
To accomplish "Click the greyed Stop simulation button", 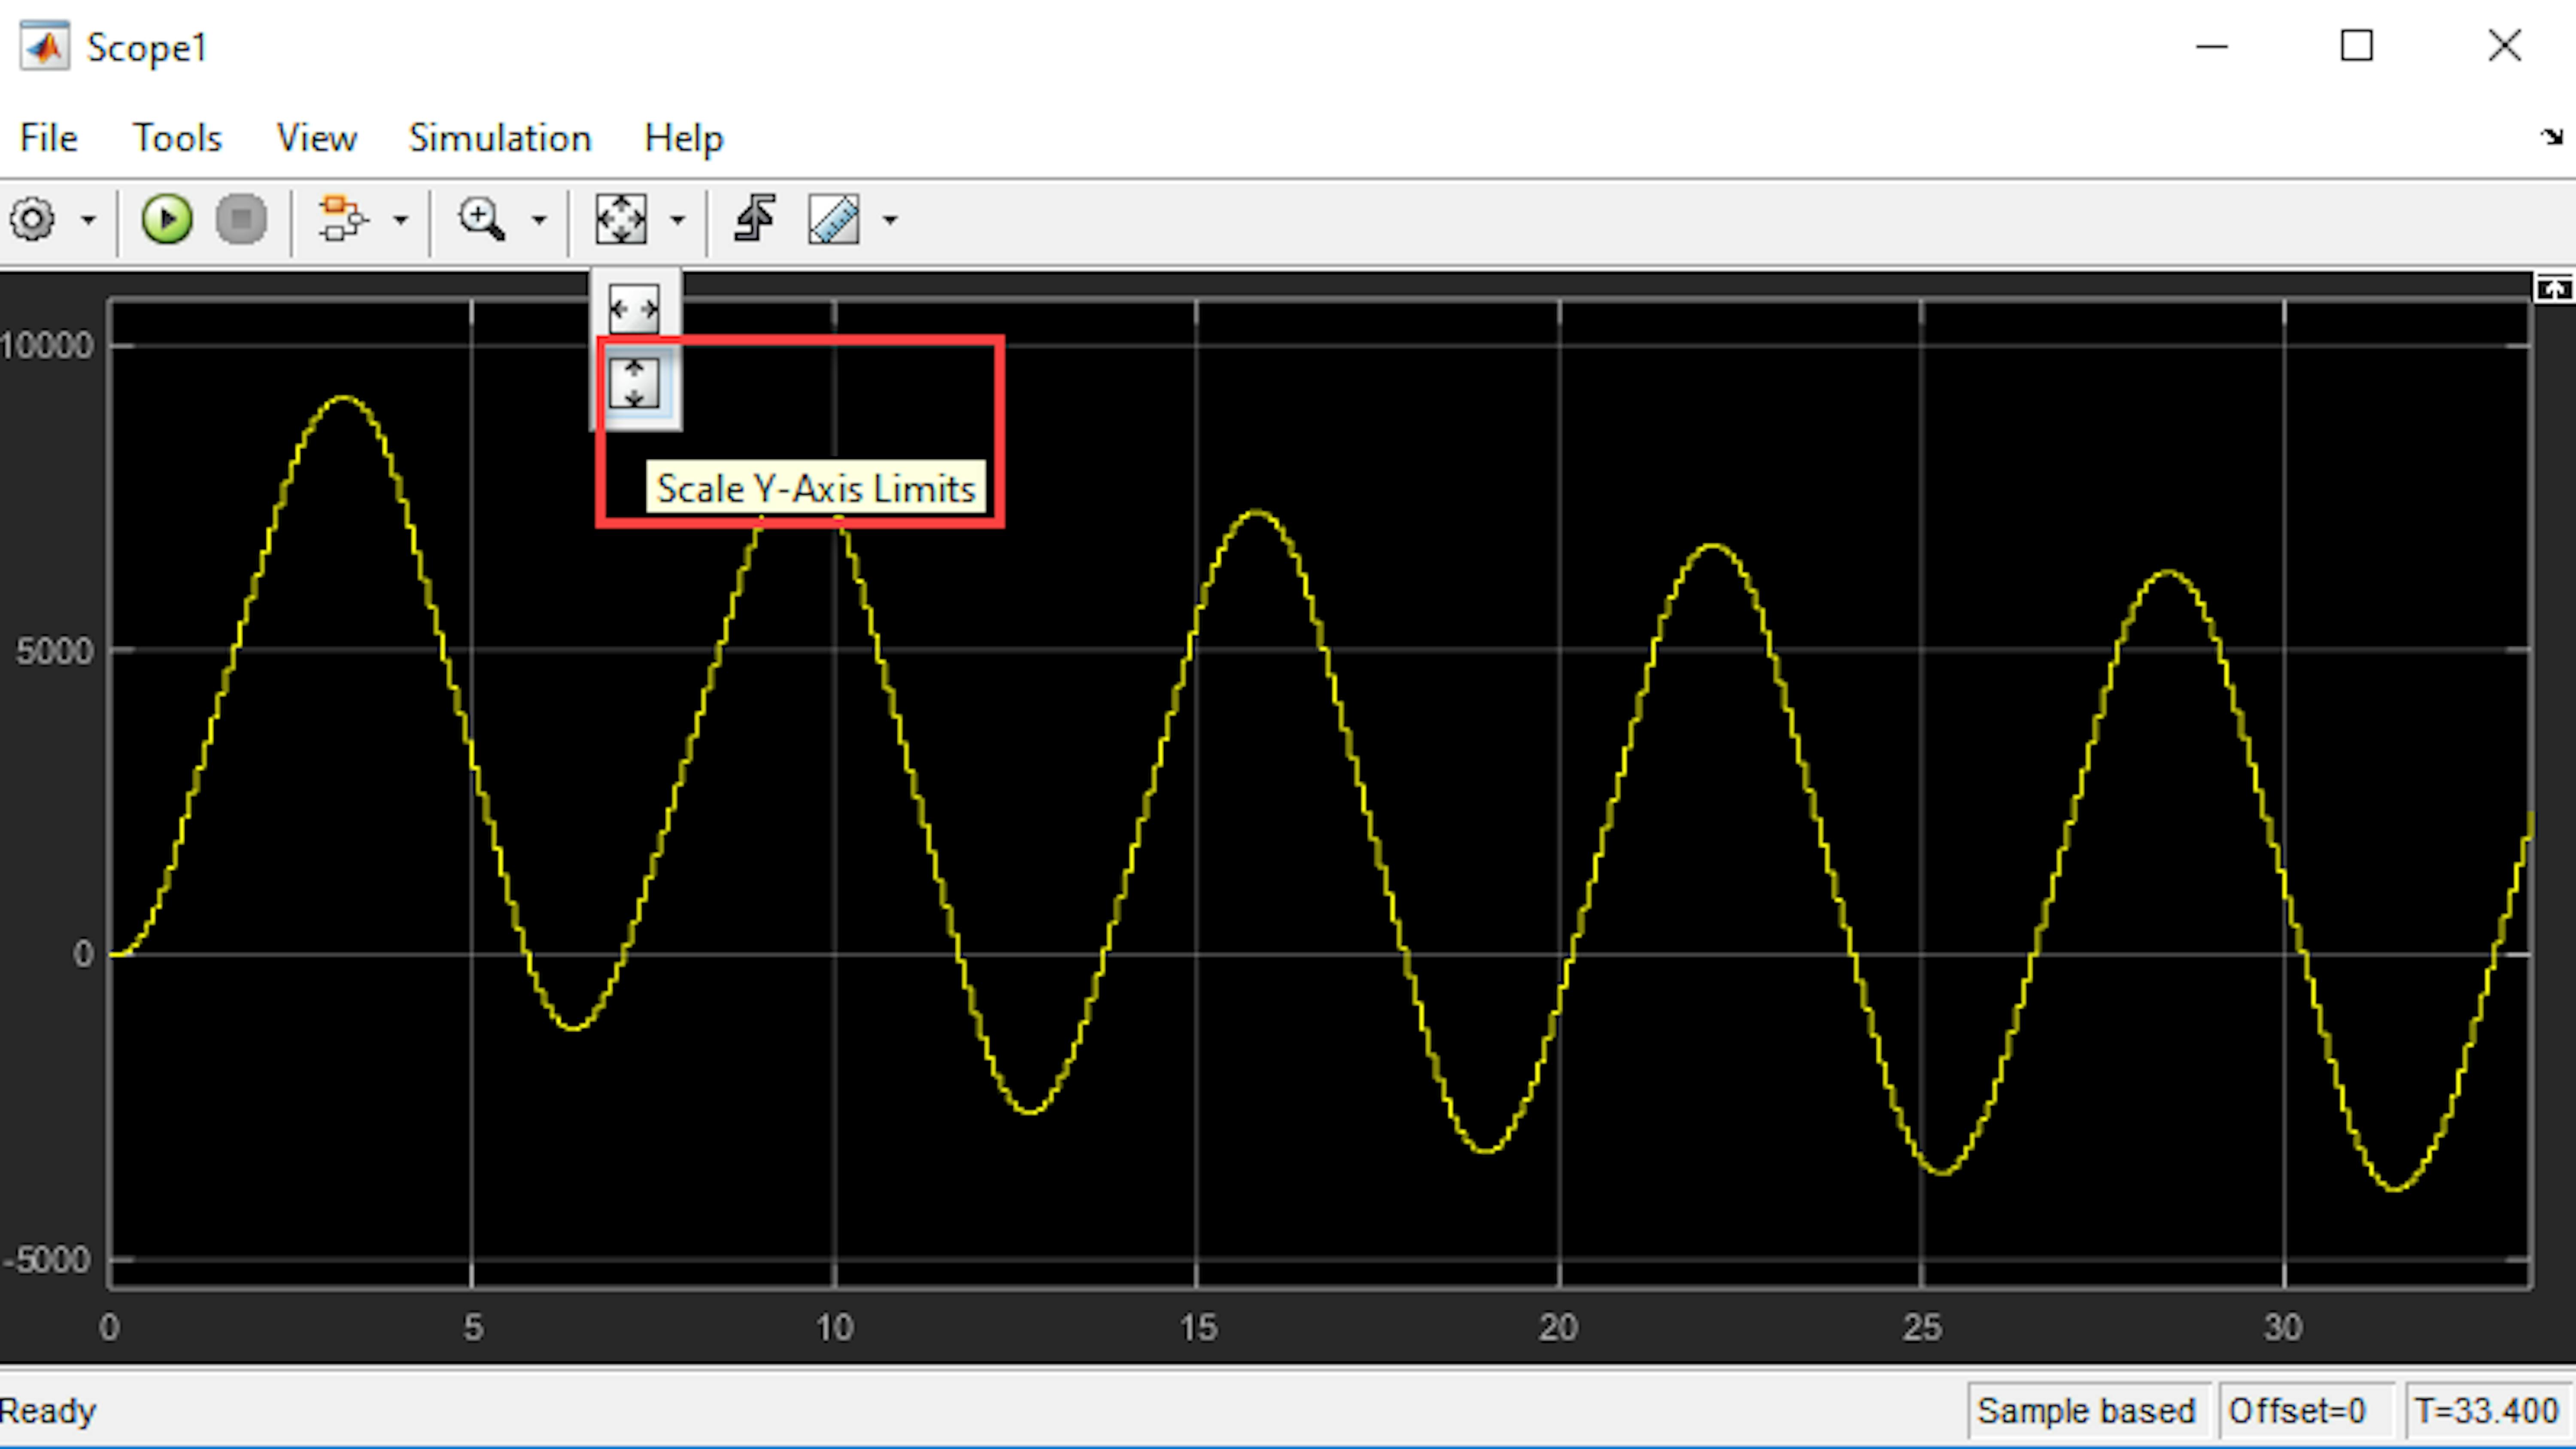I will pyautogui.click(x=241, y=219).
